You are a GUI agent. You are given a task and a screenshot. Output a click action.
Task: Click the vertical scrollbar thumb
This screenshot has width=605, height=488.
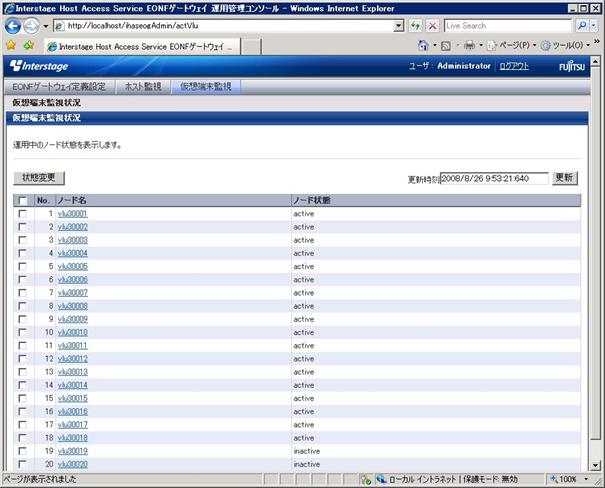point(595,252)
